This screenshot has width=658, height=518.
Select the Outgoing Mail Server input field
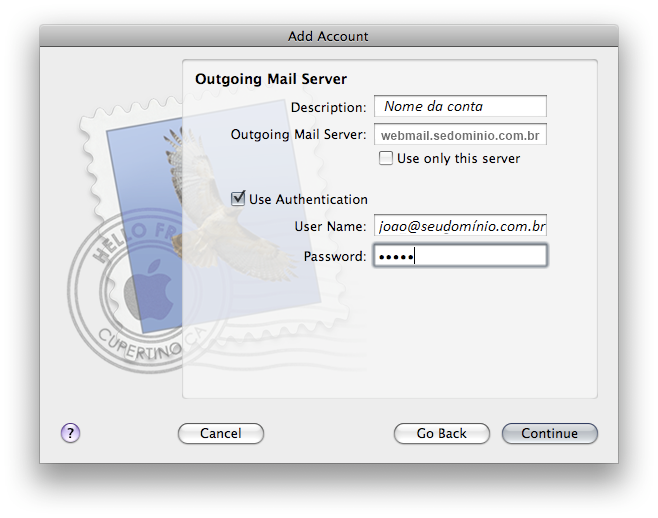[460, 134]
